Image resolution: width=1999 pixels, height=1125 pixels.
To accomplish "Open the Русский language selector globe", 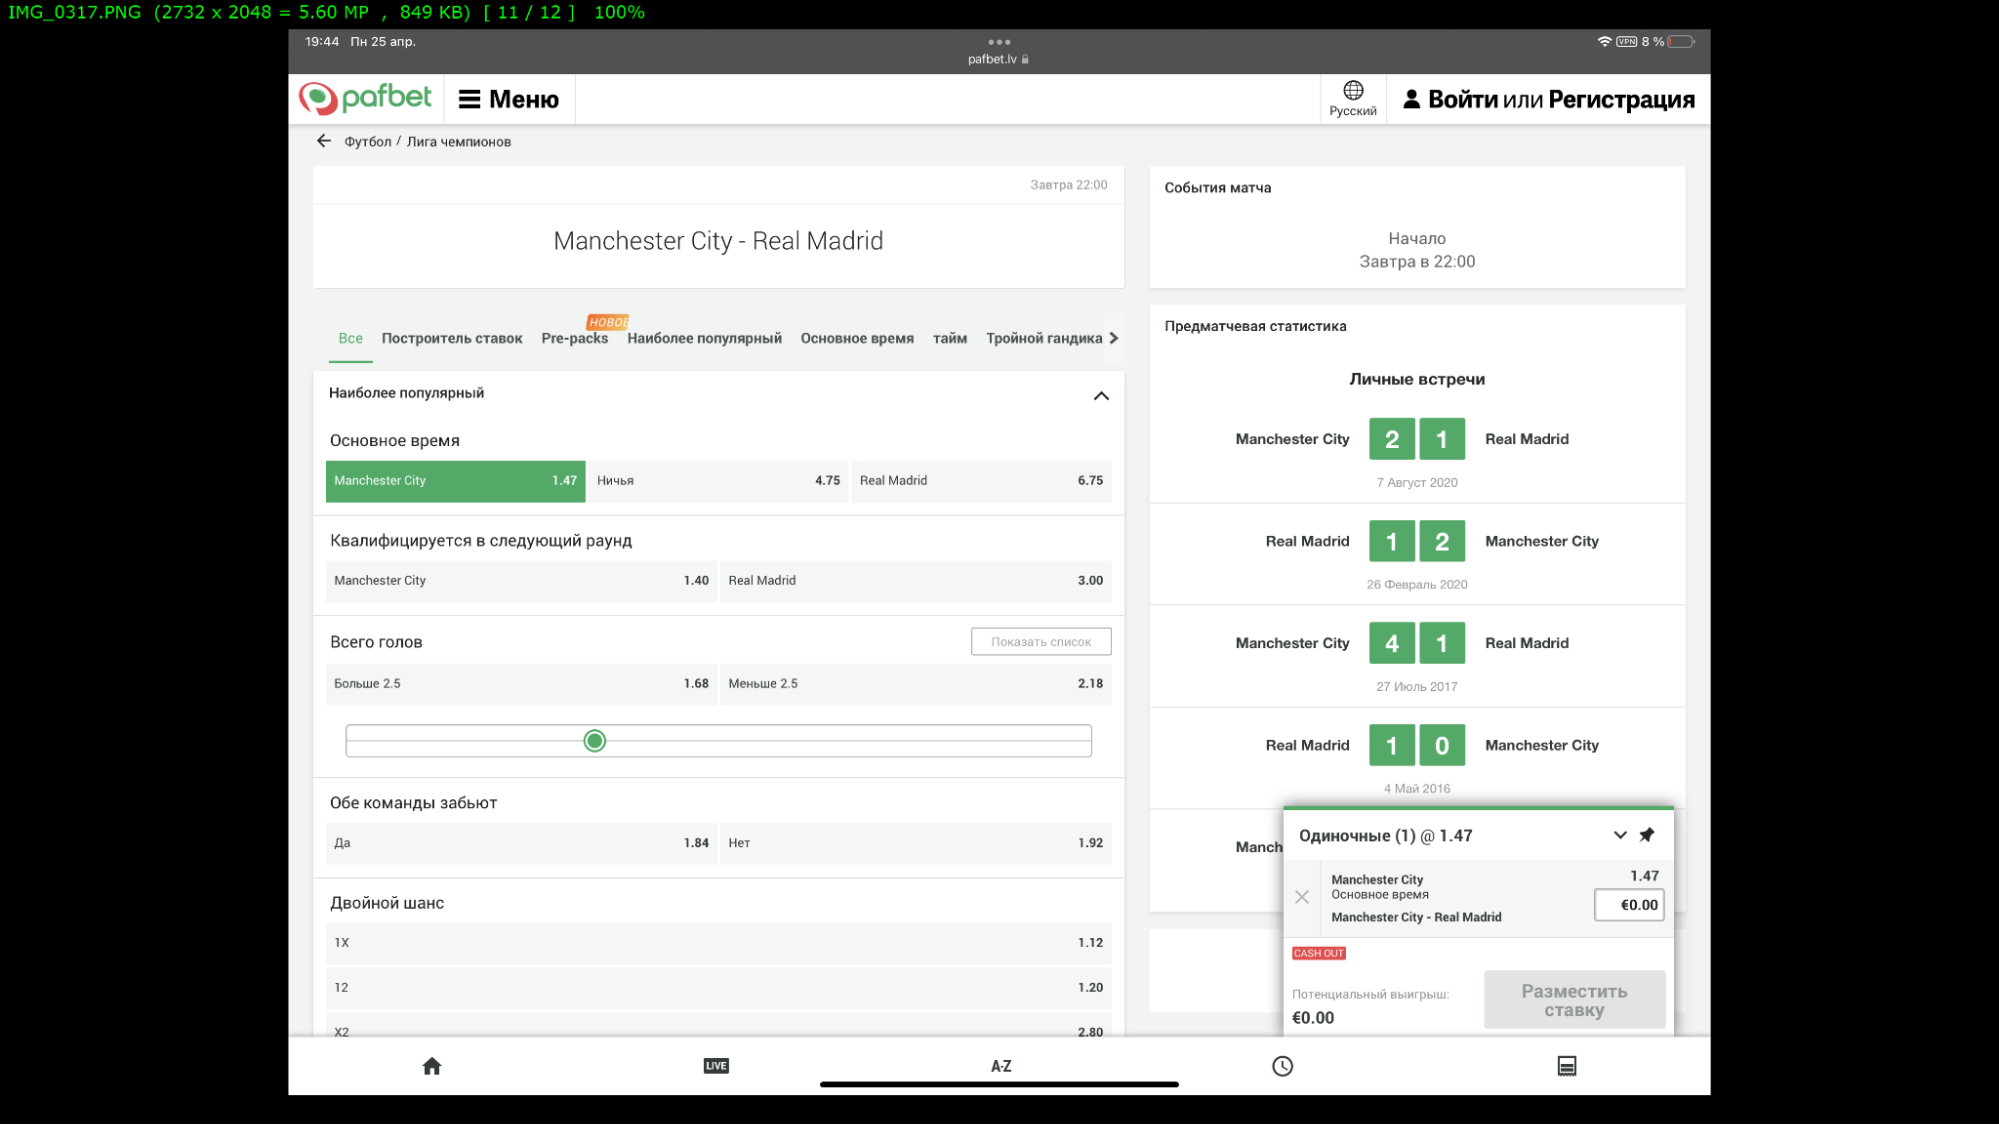I will (x=1353, y=99).
